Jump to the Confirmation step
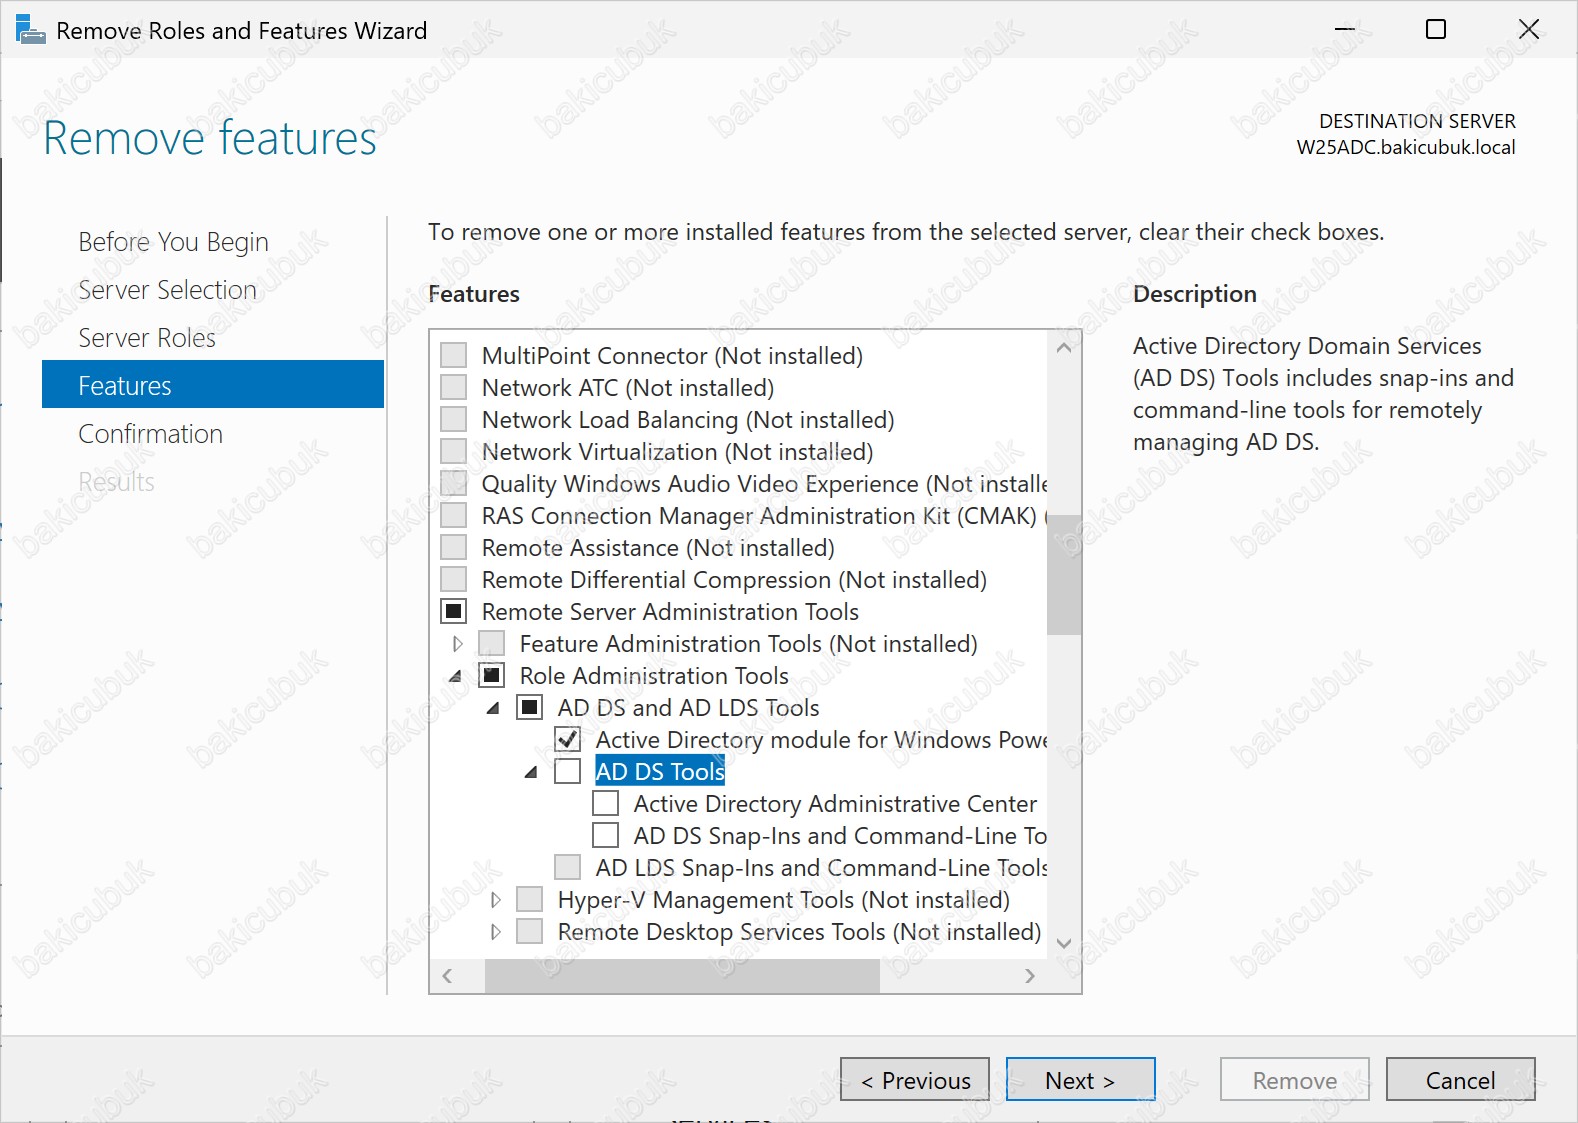The height and width of the screenshot is (1123, 1578). (x=150, y=434)
